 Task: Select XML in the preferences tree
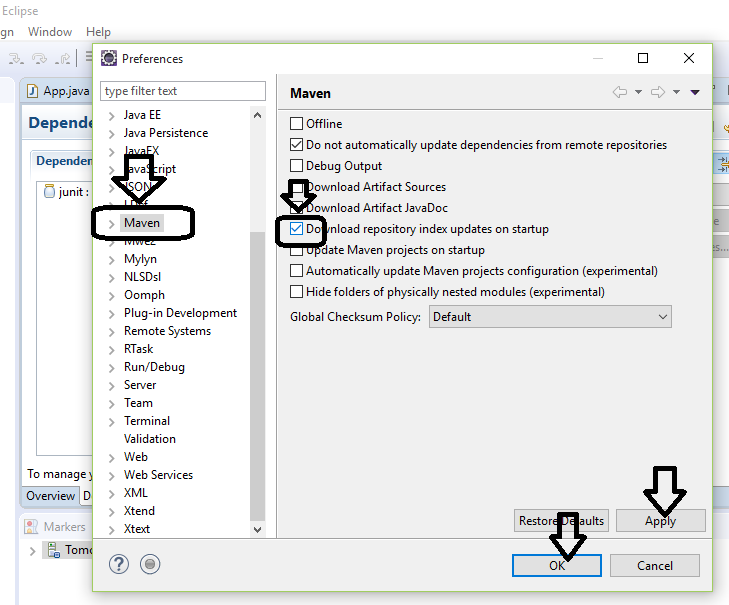point(136,492)
